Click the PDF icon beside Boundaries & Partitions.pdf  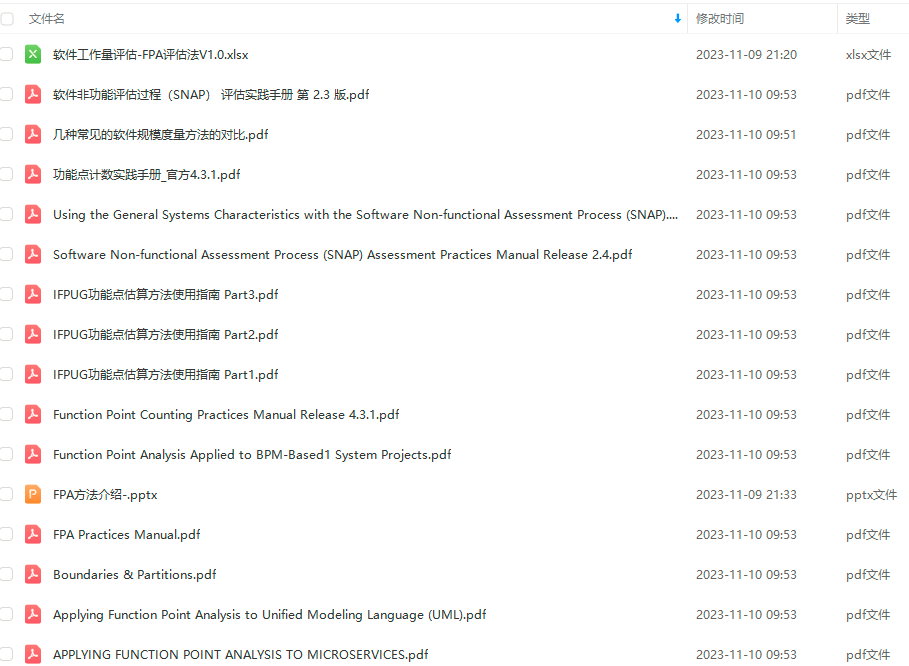tap(33, 574)
